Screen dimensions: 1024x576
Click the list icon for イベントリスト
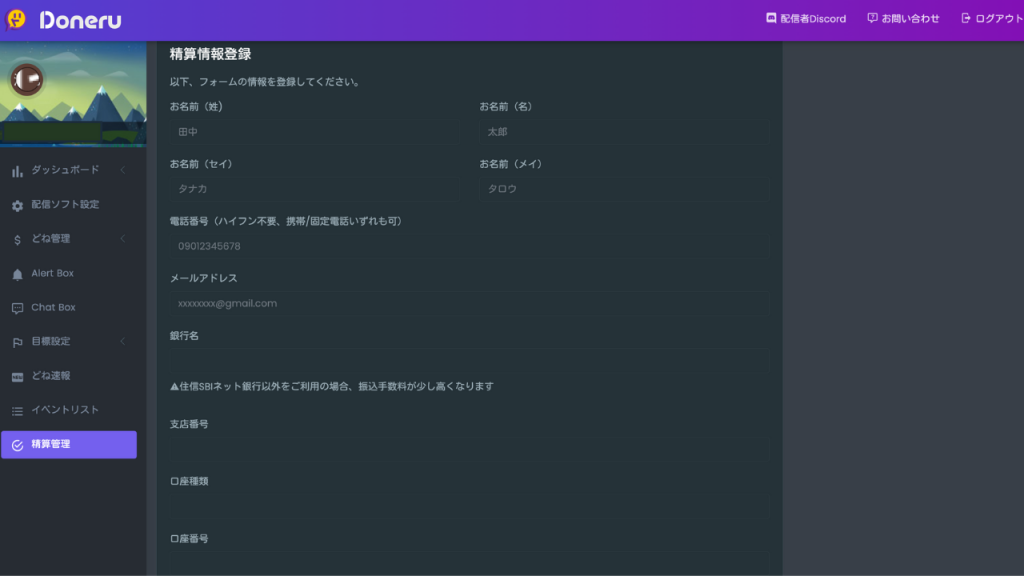[17, 409]
